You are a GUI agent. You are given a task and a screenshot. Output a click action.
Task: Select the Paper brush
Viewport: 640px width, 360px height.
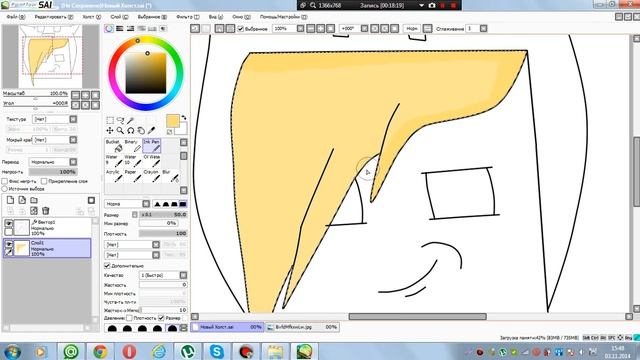click(133, 176)
